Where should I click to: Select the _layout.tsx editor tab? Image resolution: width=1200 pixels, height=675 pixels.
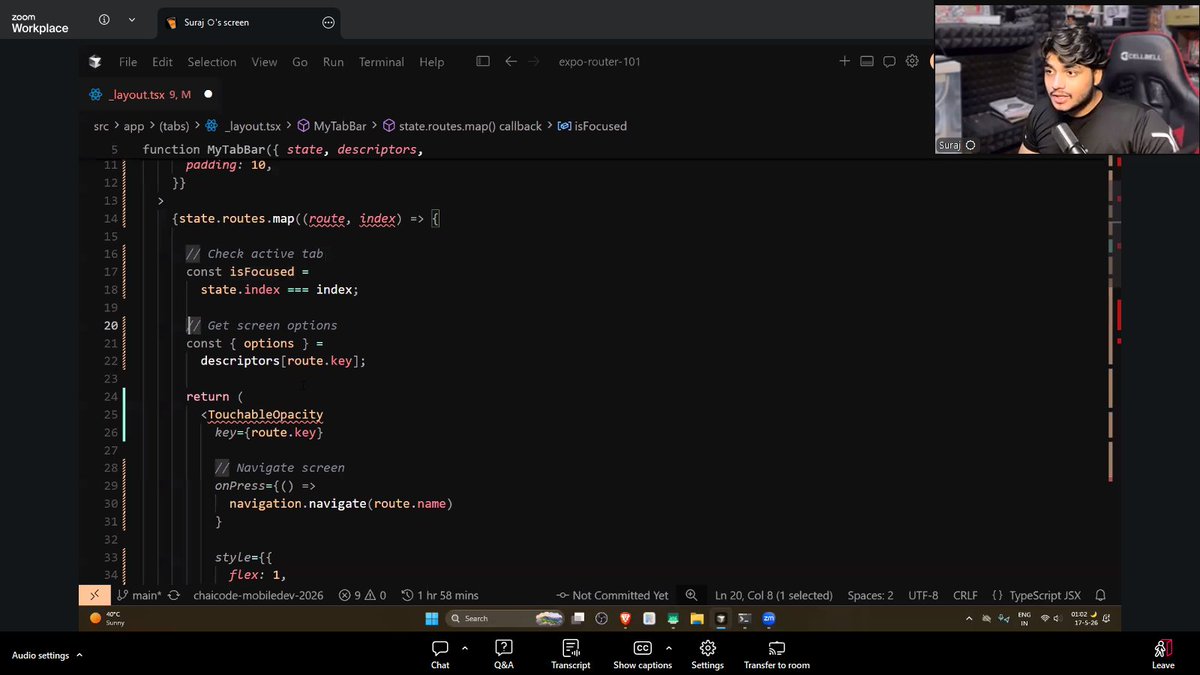click(x=151, y=94)
